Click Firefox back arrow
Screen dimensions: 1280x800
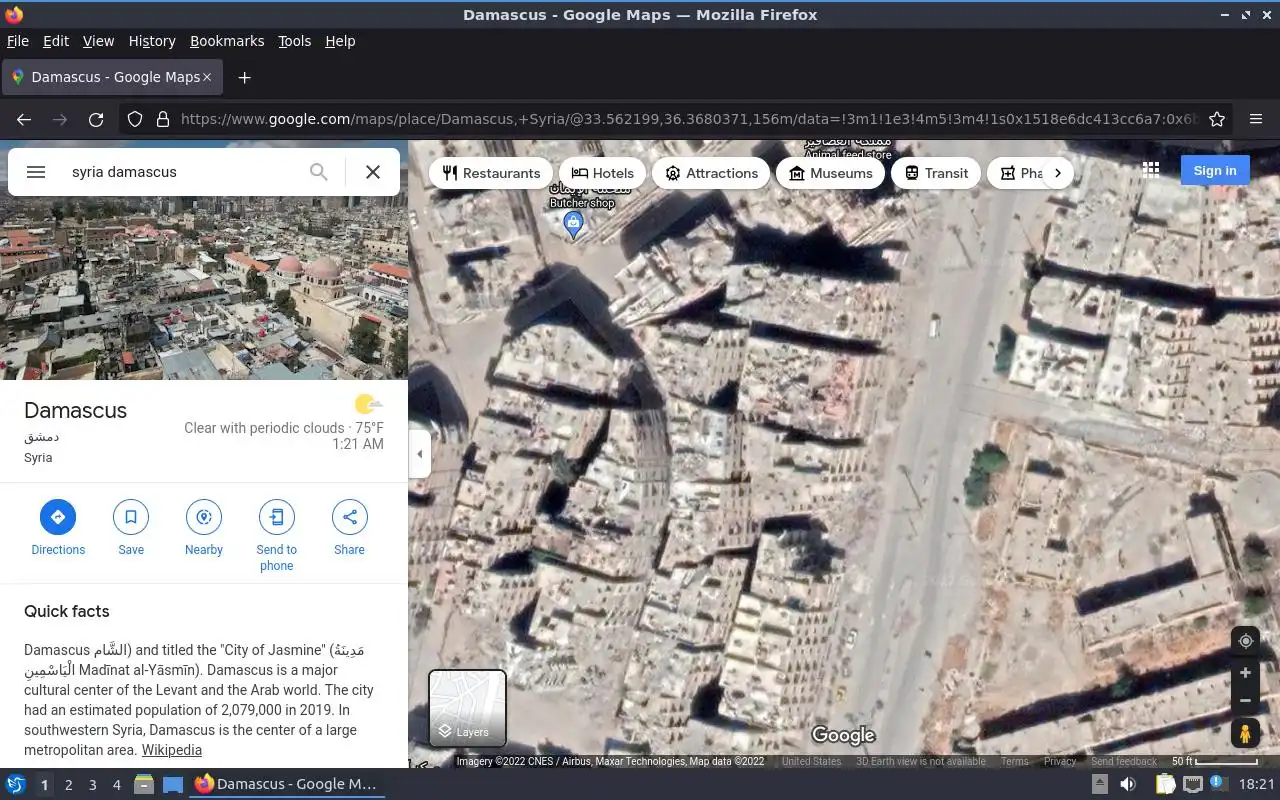point(24,119)
